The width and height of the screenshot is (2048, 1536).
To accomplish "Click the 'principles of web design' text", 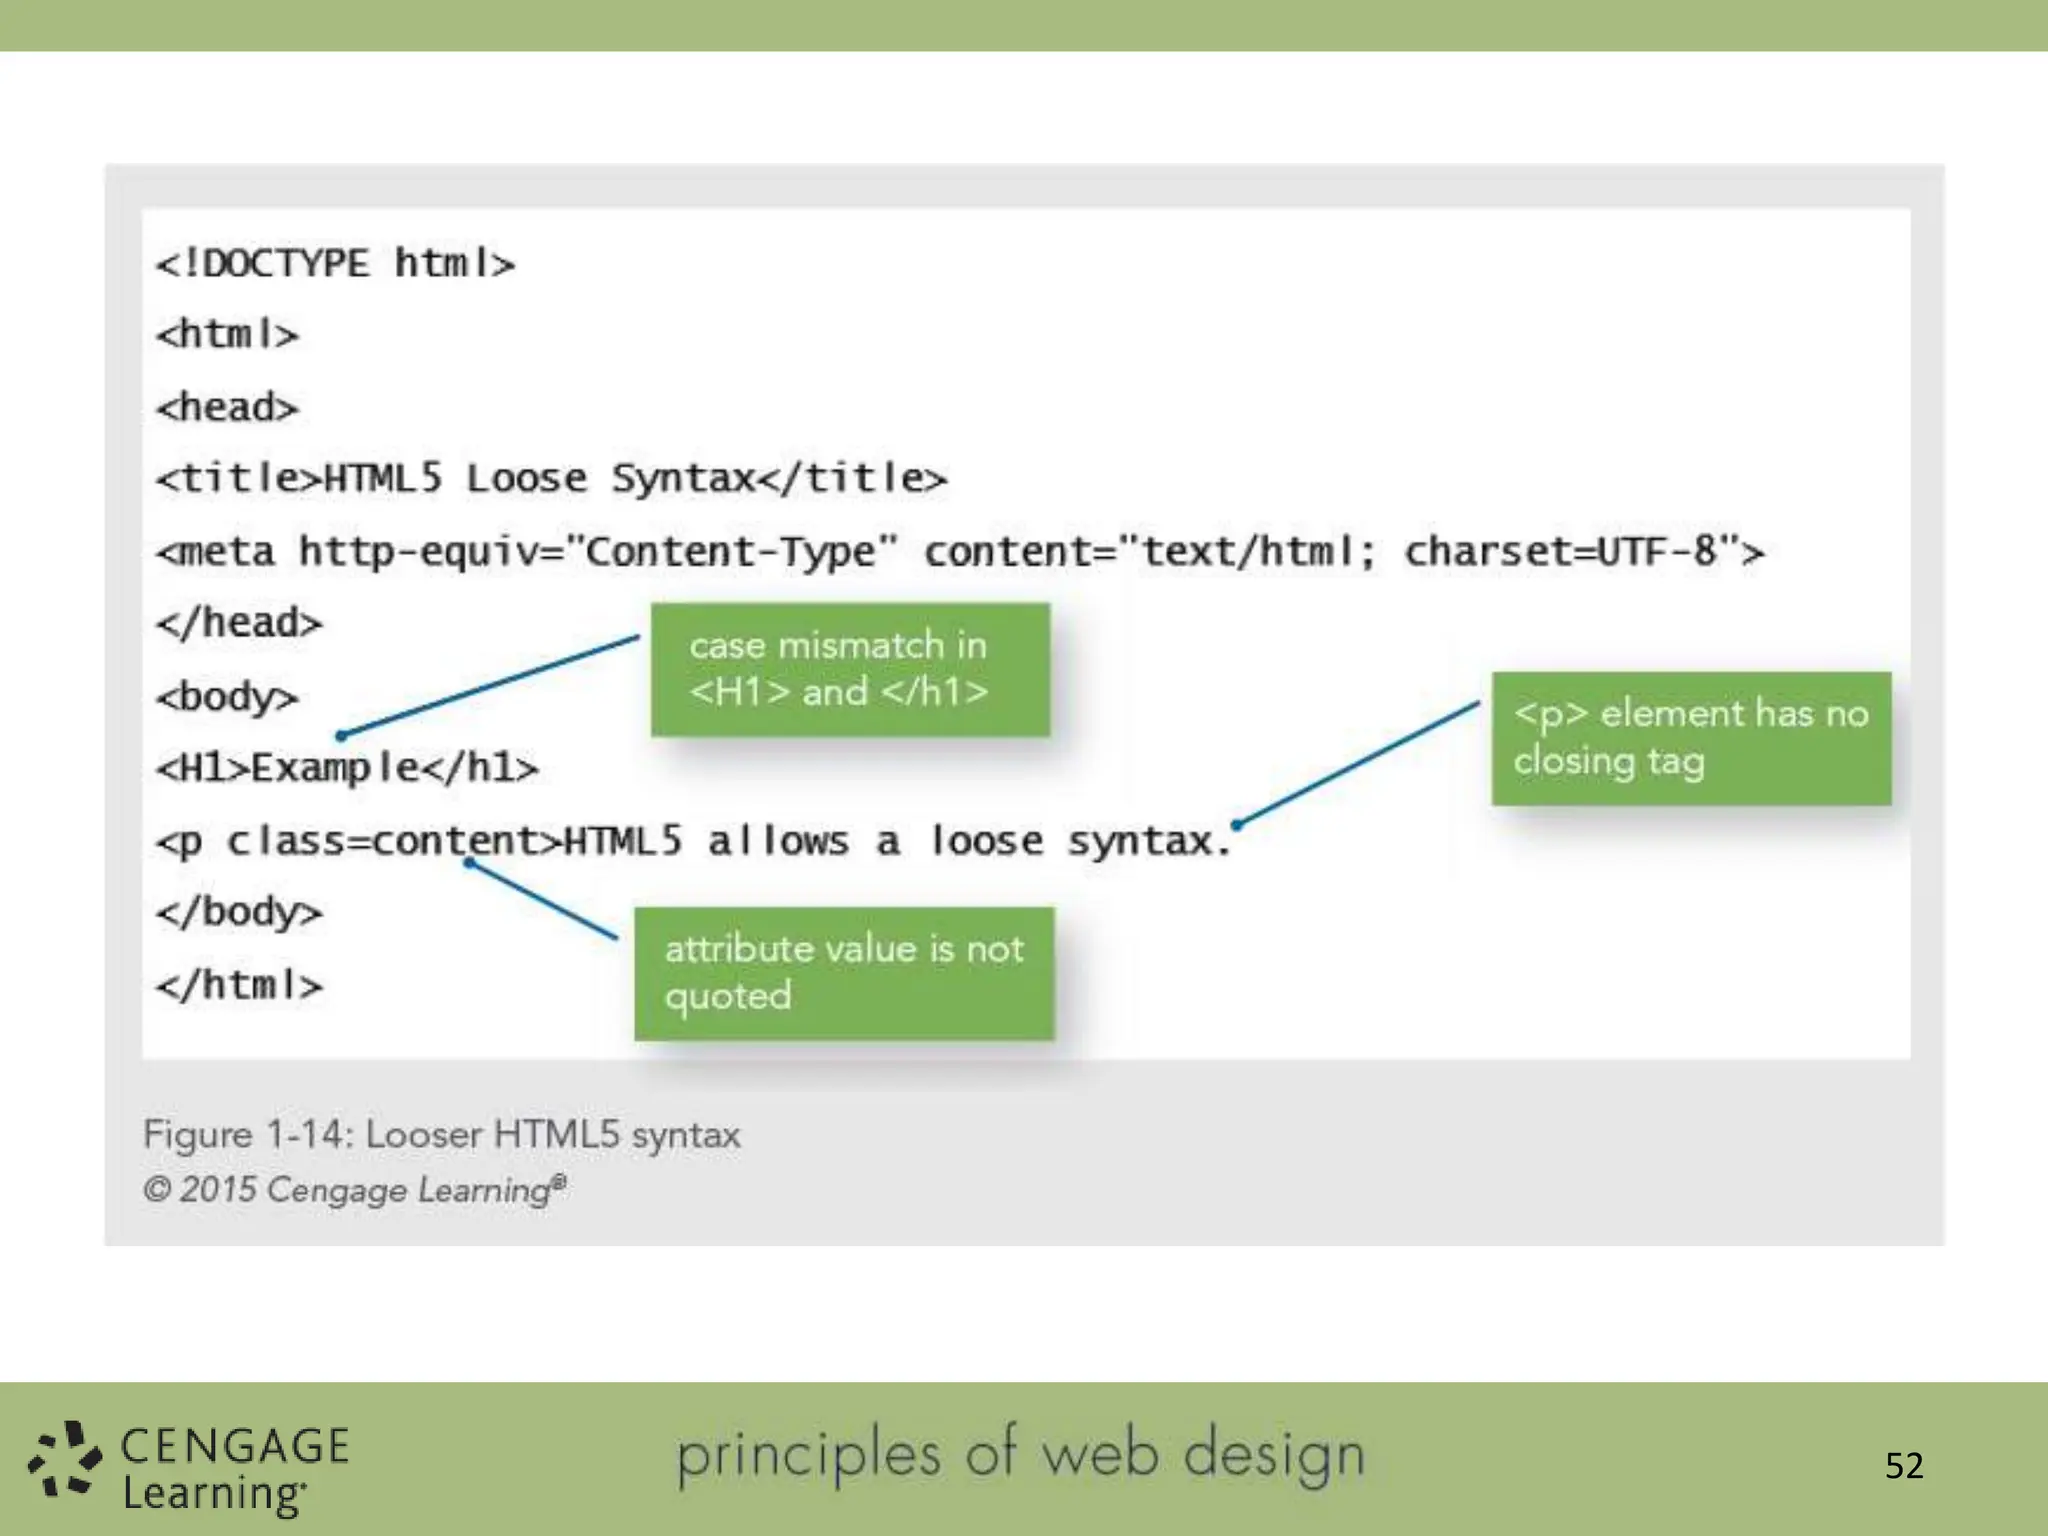I will (x=1021, y=1455).
